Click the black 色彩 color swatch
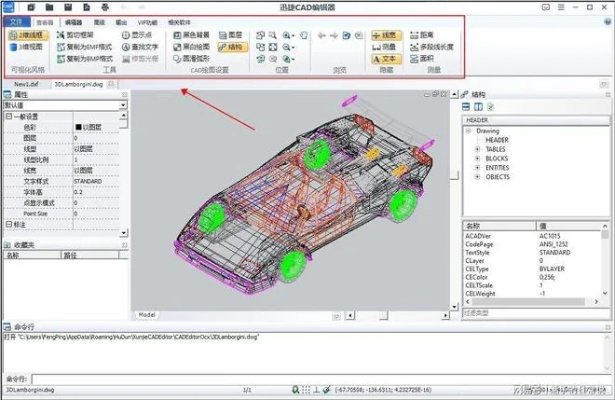This screenshot has height=400, width=615. pos(78,127)
